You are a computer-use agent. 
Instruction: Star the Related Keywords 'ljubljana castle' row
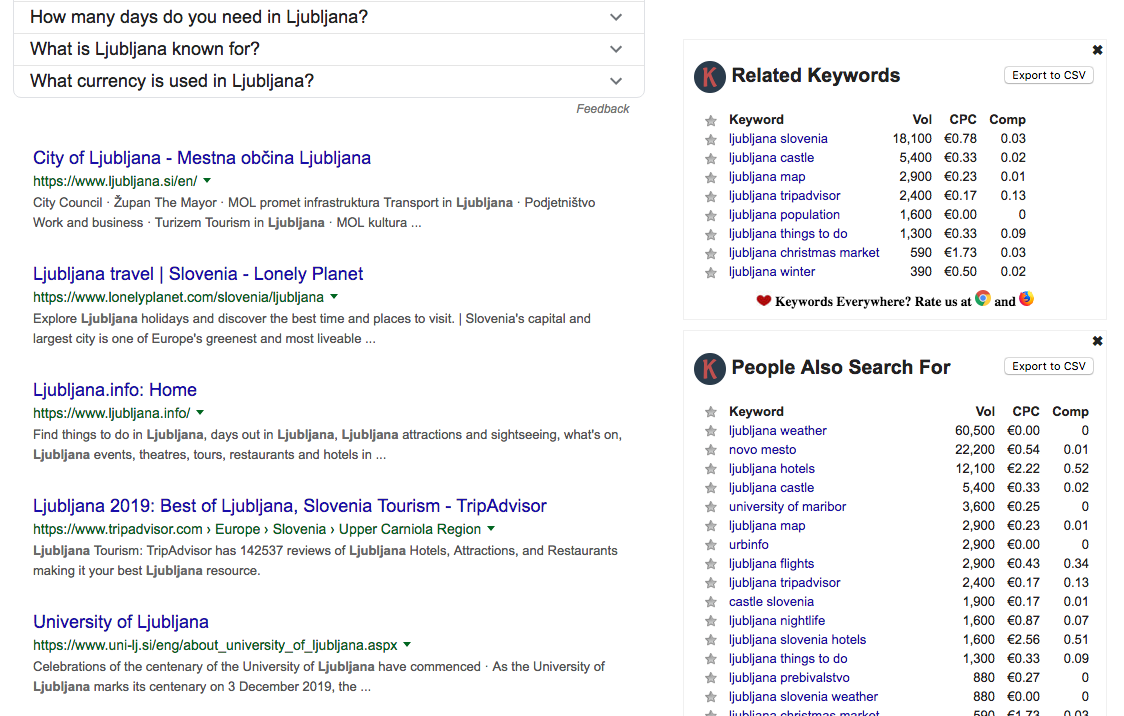(x=710, y=159)
